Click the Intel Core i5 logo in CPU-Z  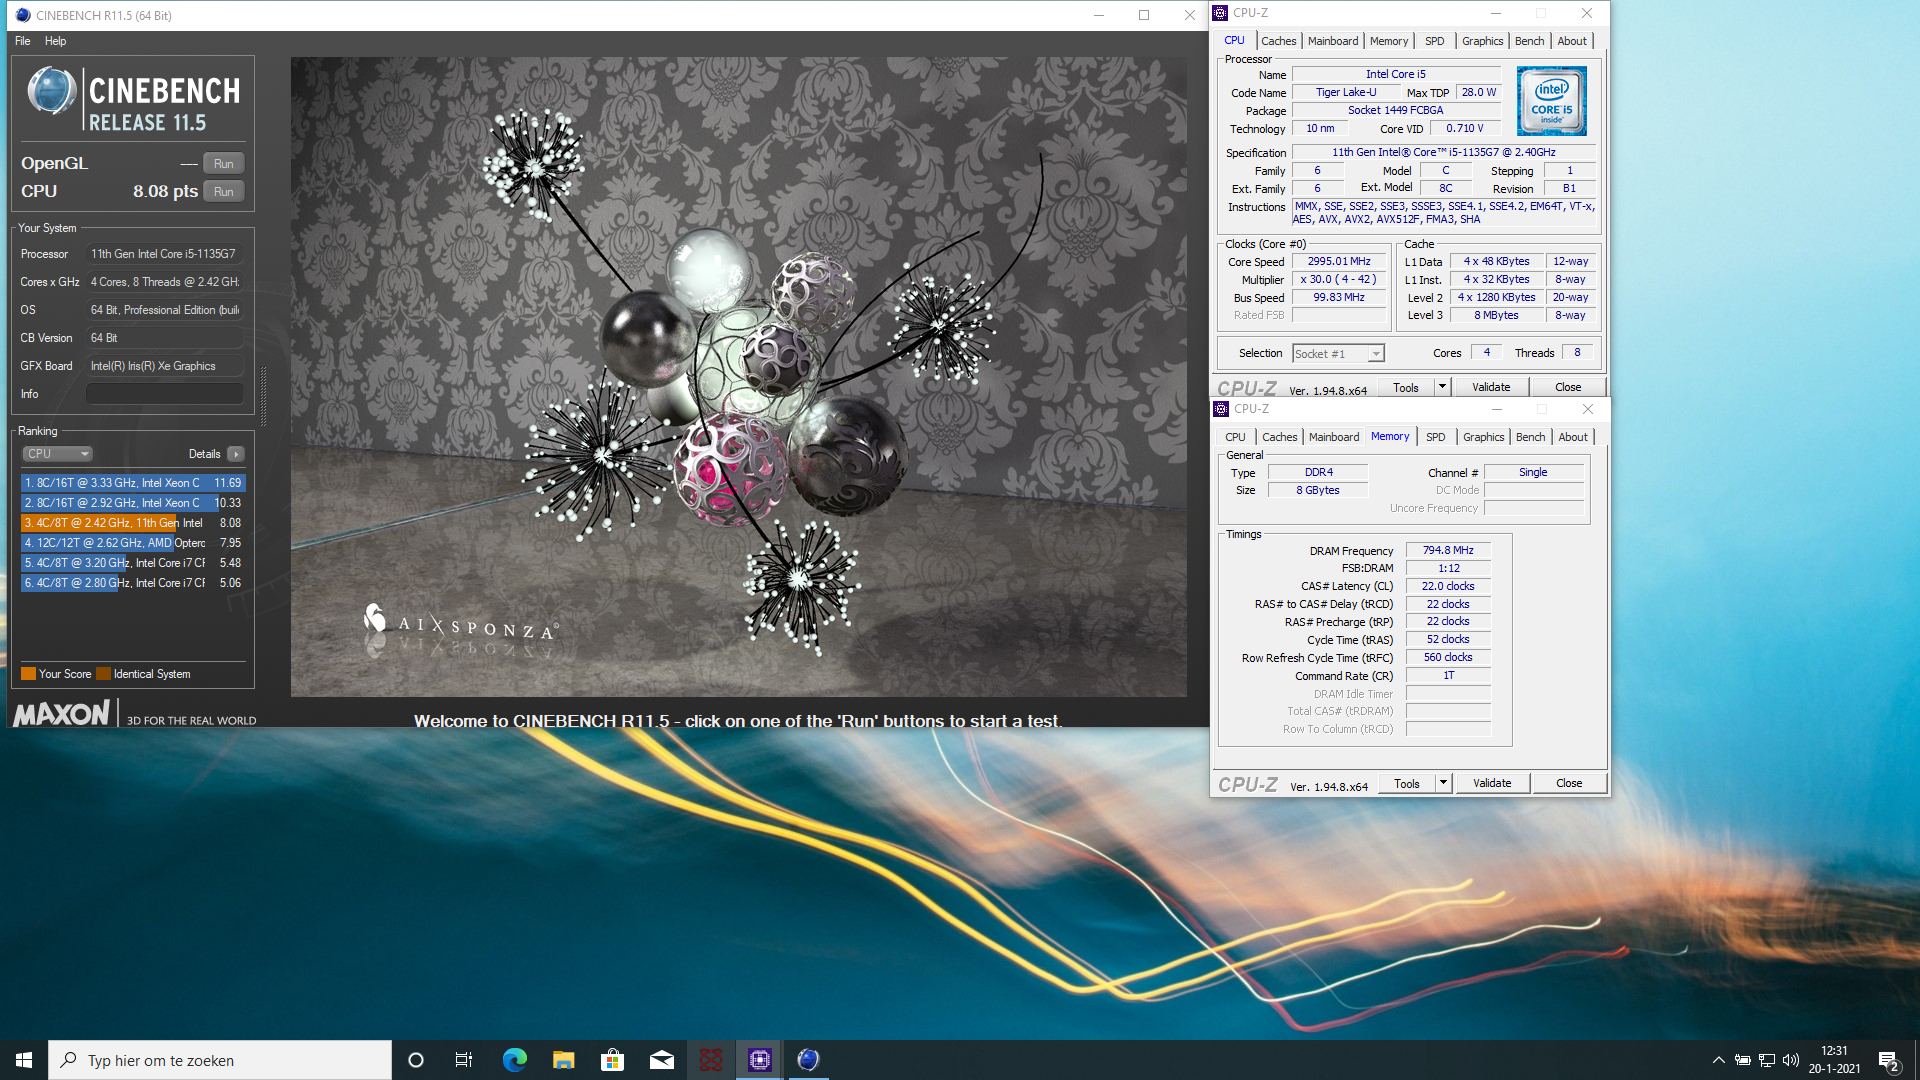pyautogui.click(x=1551, y=101)
